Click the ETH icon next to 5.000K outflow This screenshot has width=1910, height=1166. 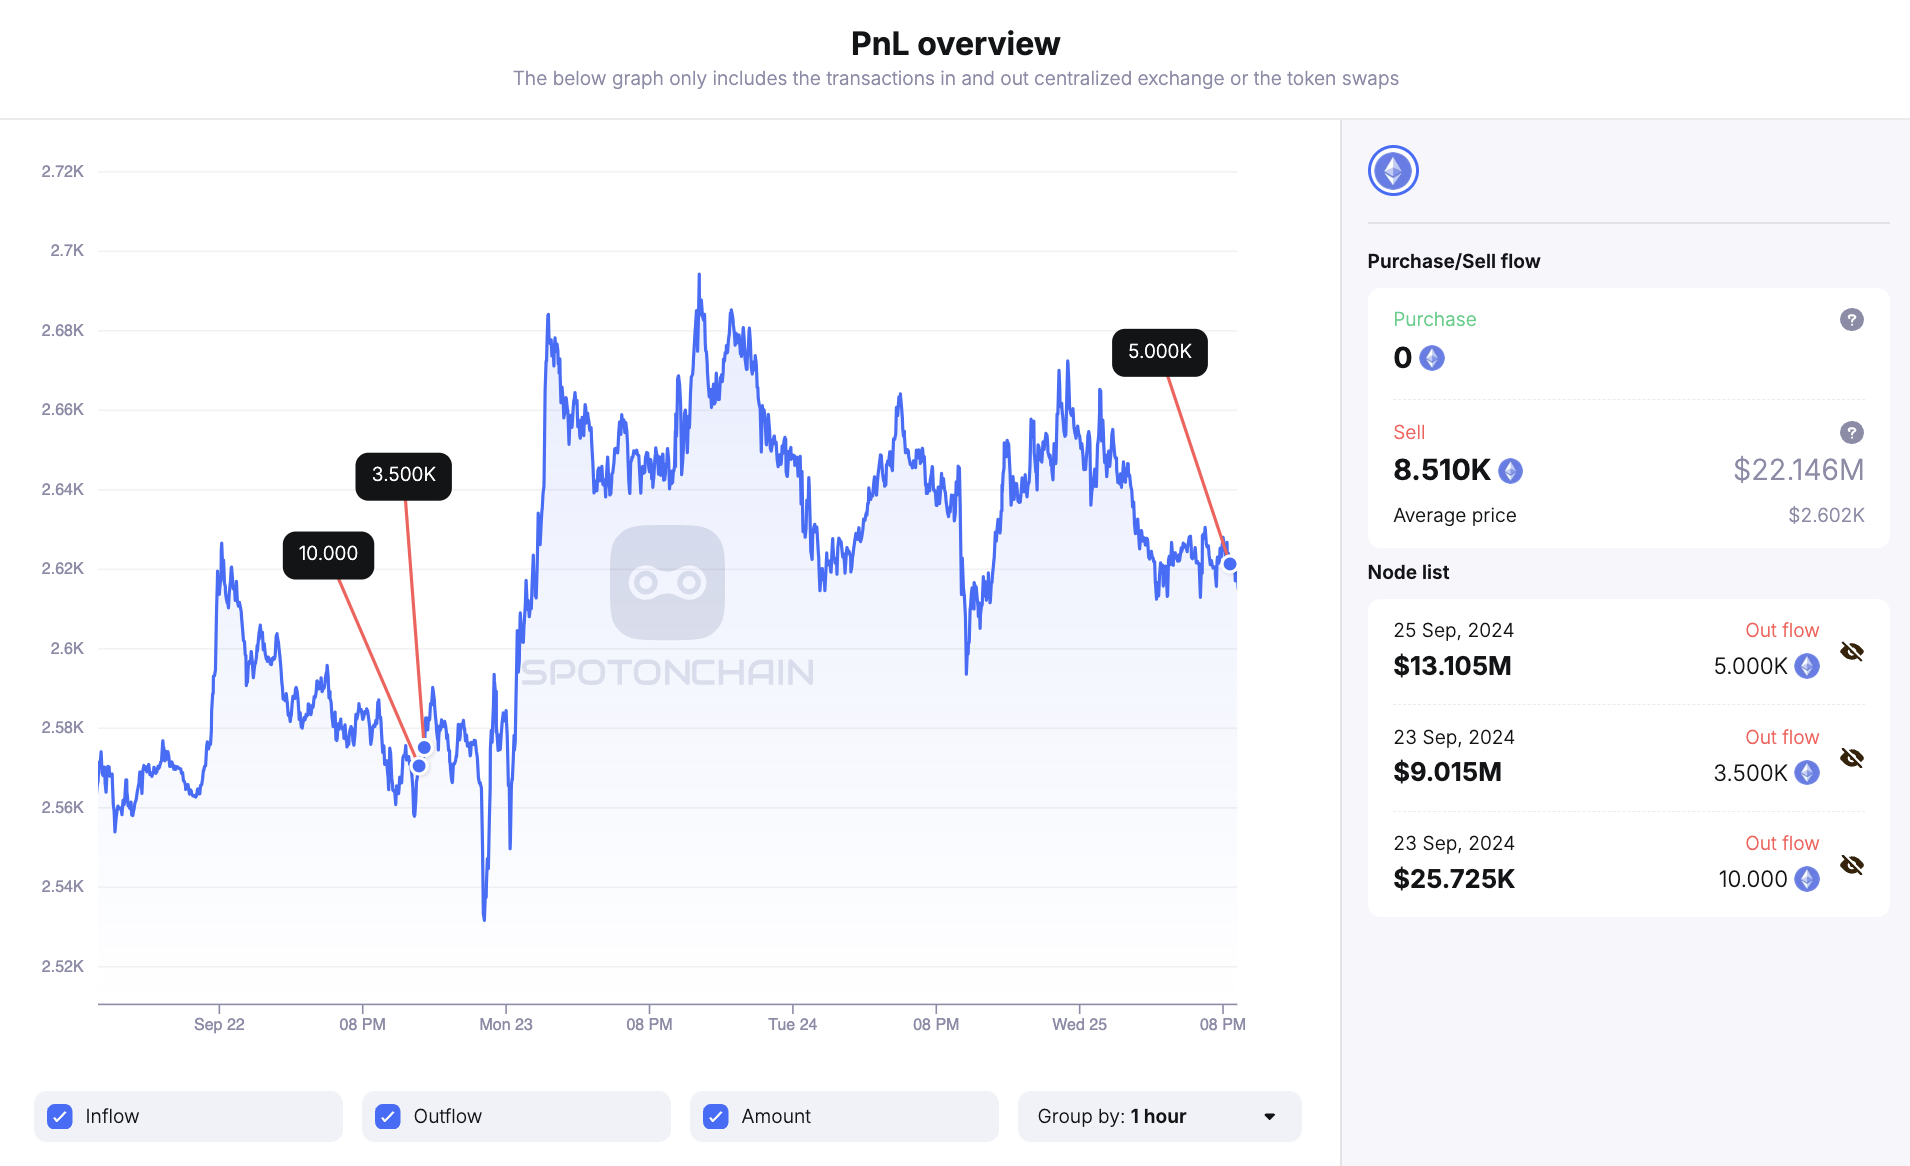(1806, 666)
